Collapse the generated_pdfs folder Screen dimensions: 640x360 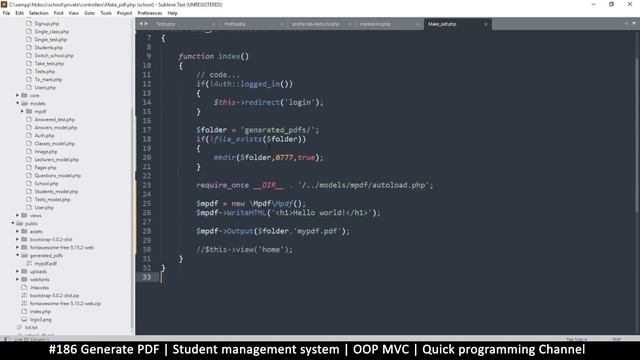tap(18, 256)
